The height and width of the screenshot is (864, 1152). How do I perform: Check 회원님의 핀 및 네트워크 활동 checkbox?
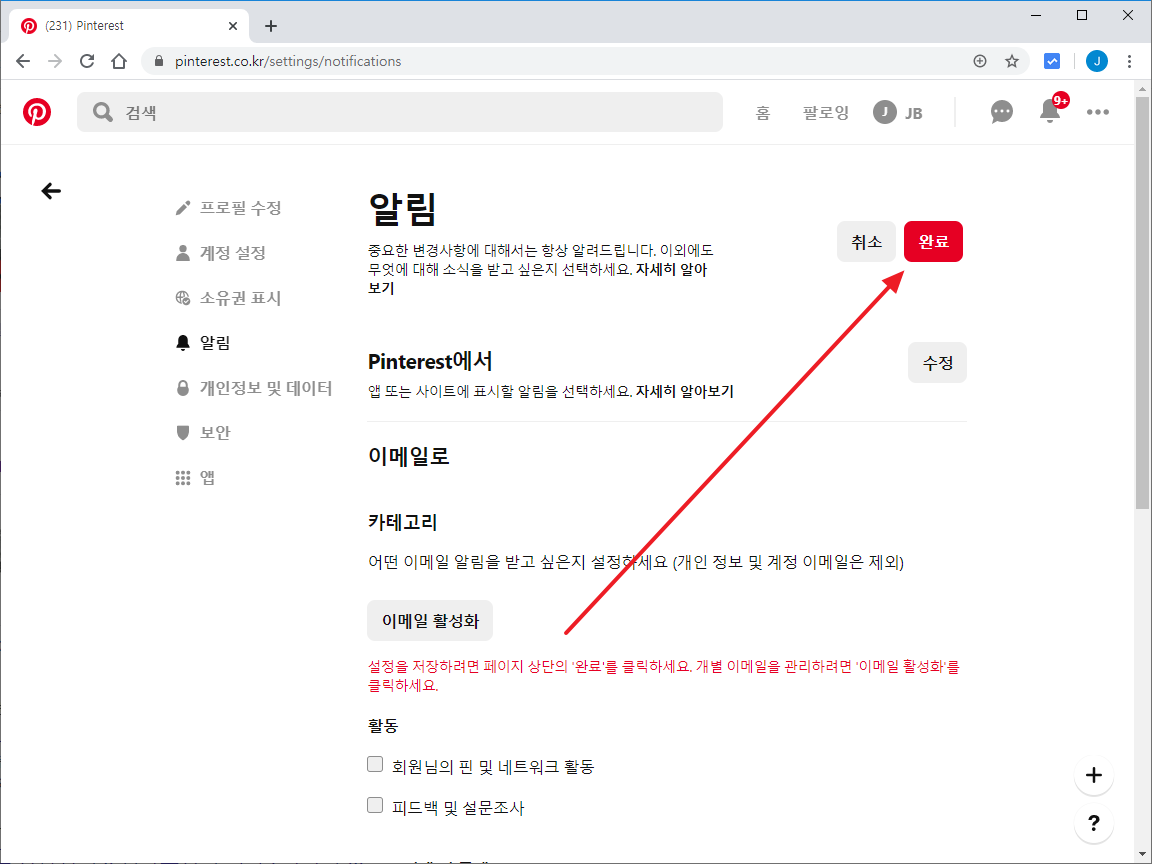click(x=375, y=765)
